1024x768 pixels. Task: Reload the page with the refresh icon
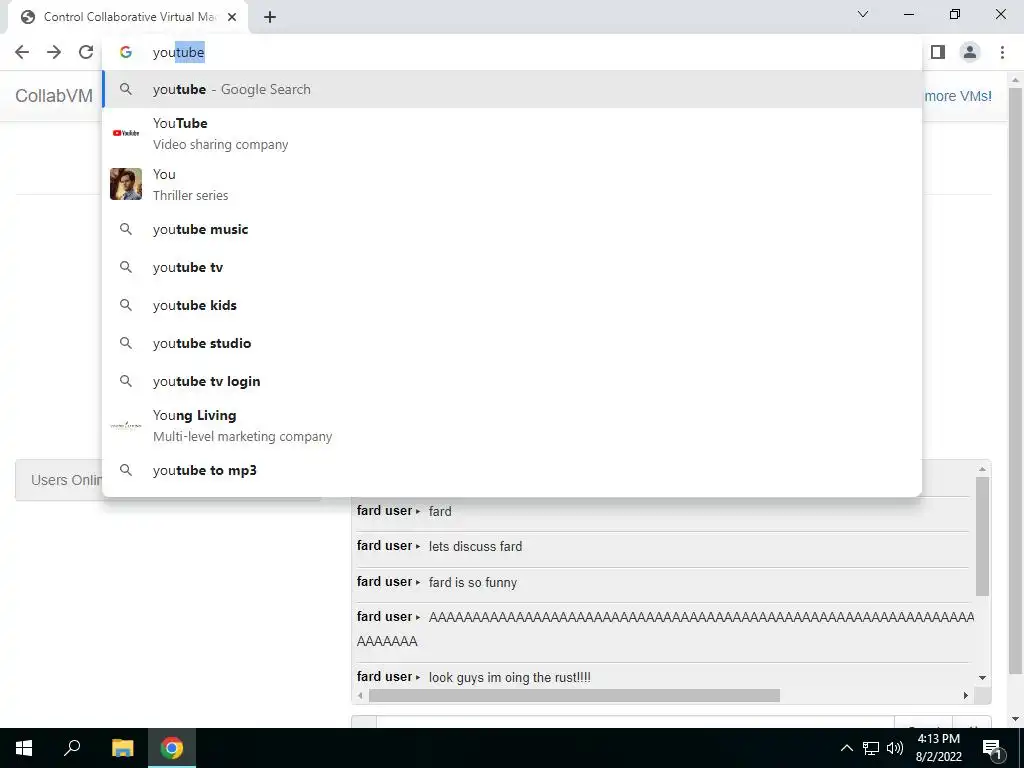click(x=86, y=52)
